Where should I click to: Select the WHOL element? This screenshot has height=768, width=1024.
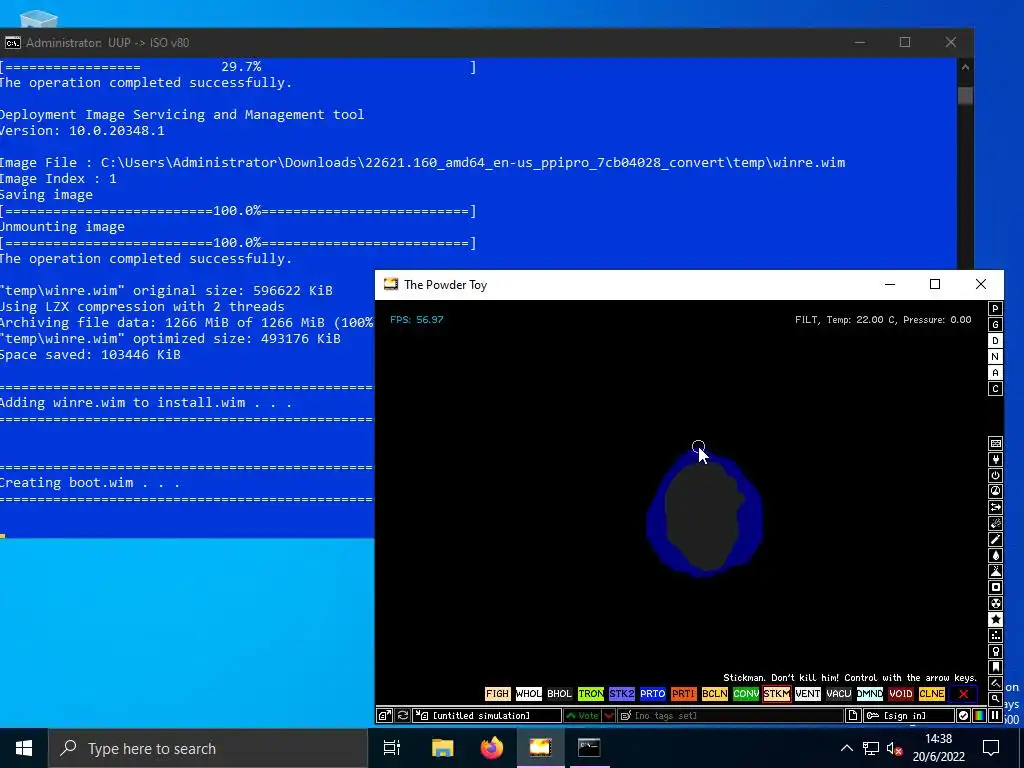point(528,694)
